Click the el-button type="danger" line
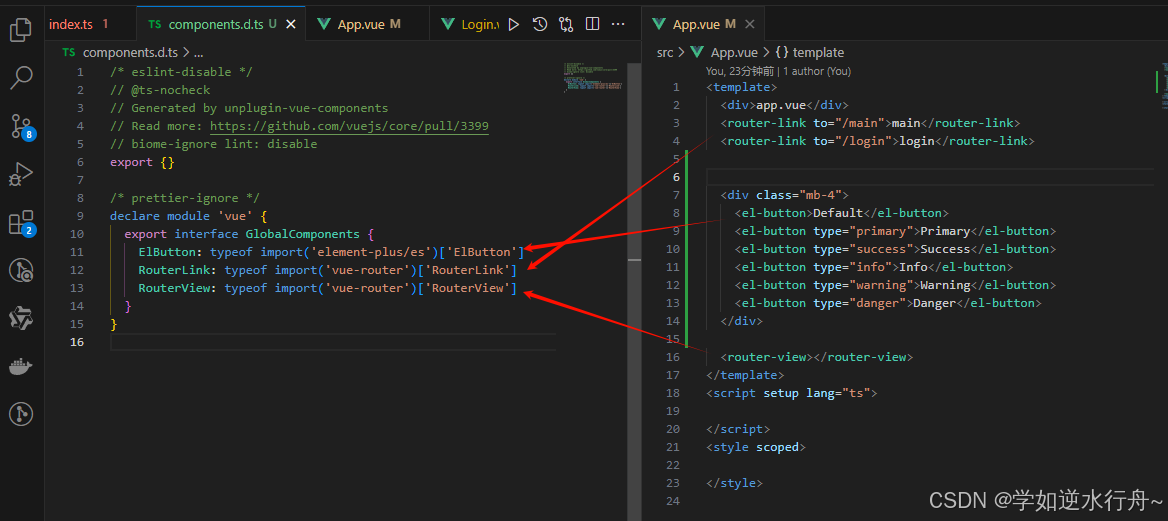This screenshot has height=521, width=1168. click(x=888, y=303)
